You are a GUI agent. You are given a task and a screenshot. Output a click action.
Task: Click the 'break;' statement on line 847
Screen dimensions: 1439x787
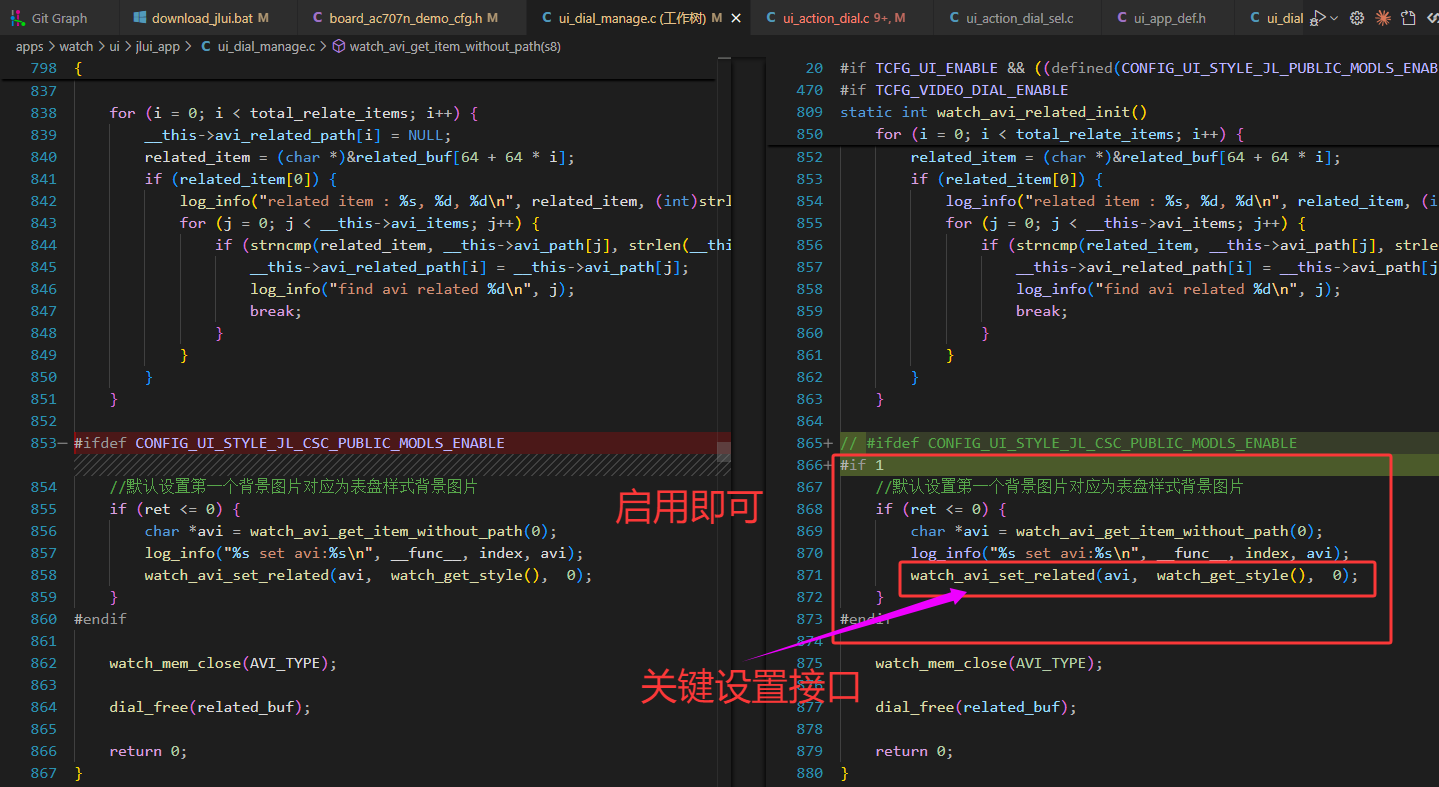click(x=276, y=311)
